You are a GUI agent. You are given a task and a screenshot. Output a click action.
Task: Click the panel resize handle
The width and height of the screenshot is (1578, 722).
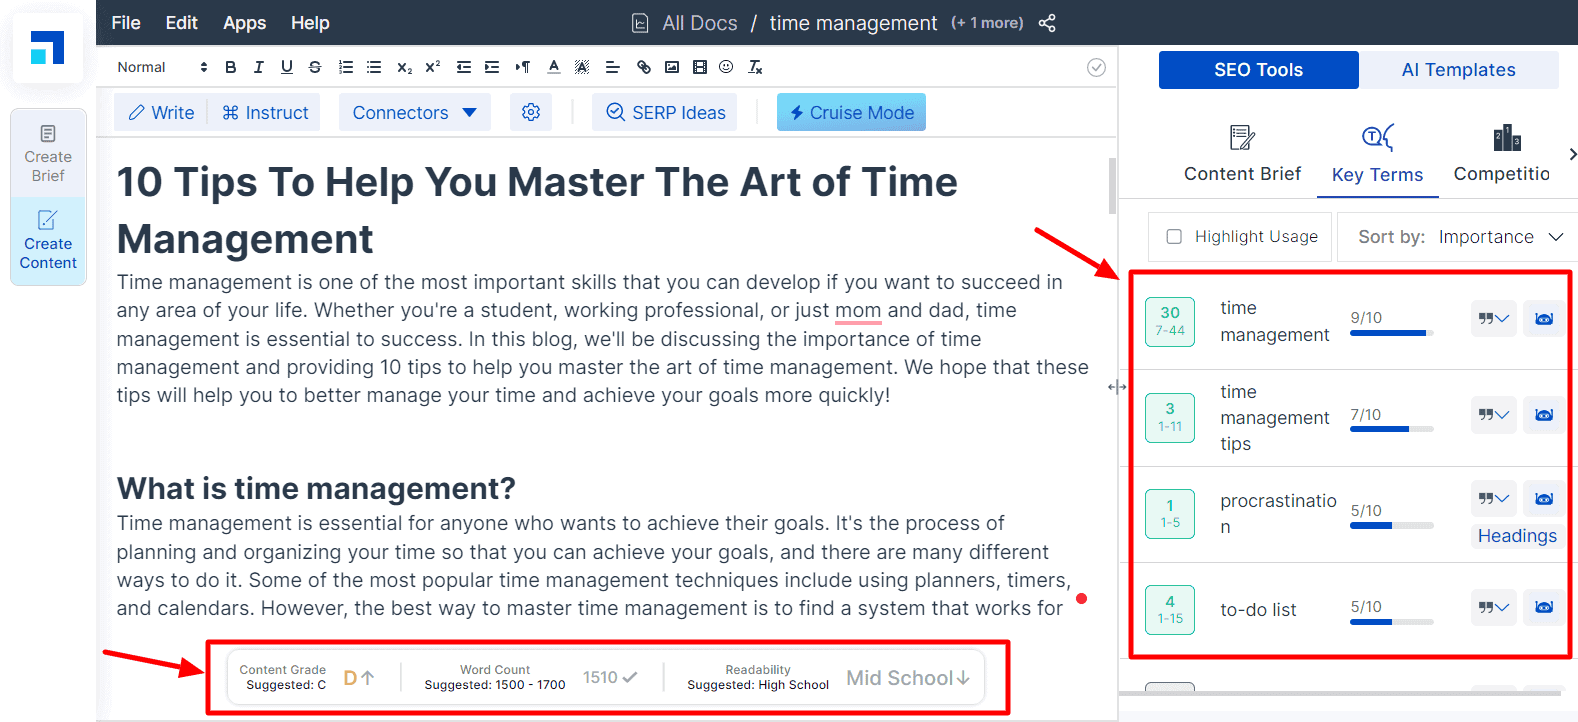1117,387
